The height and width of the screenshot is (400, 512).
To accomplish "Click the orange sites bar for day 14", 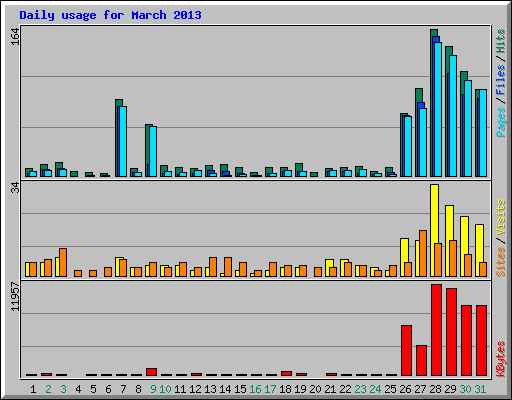I will click(x=228, y=267).
